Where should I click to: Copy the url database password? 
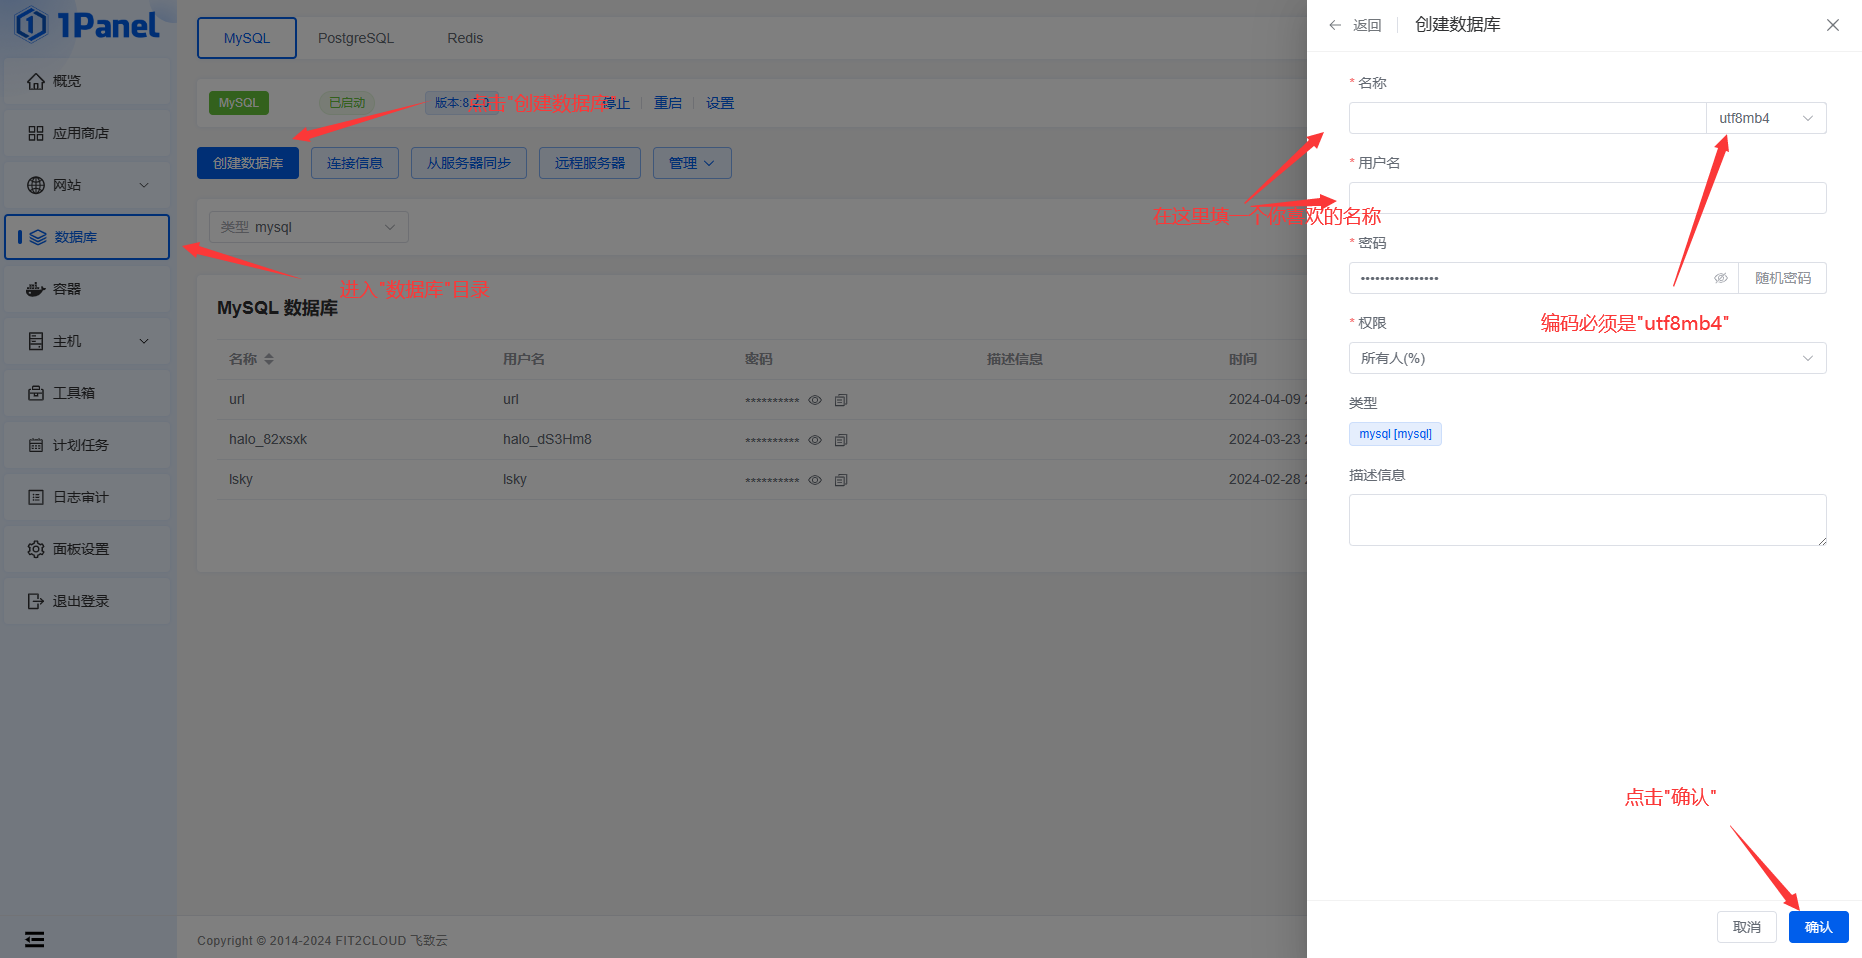pos(841,400)
